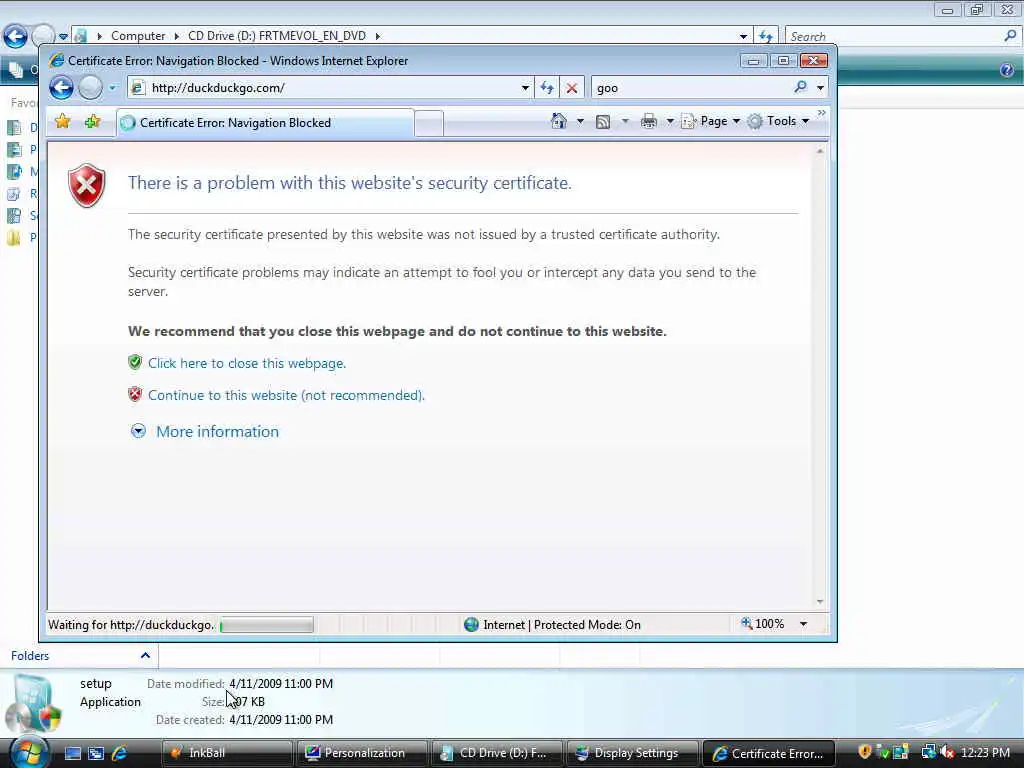The image size is (1024, 768).
Task: Open recent pages dropdown beside forward button
Action: pyautogui.click(x=112, y=88)
